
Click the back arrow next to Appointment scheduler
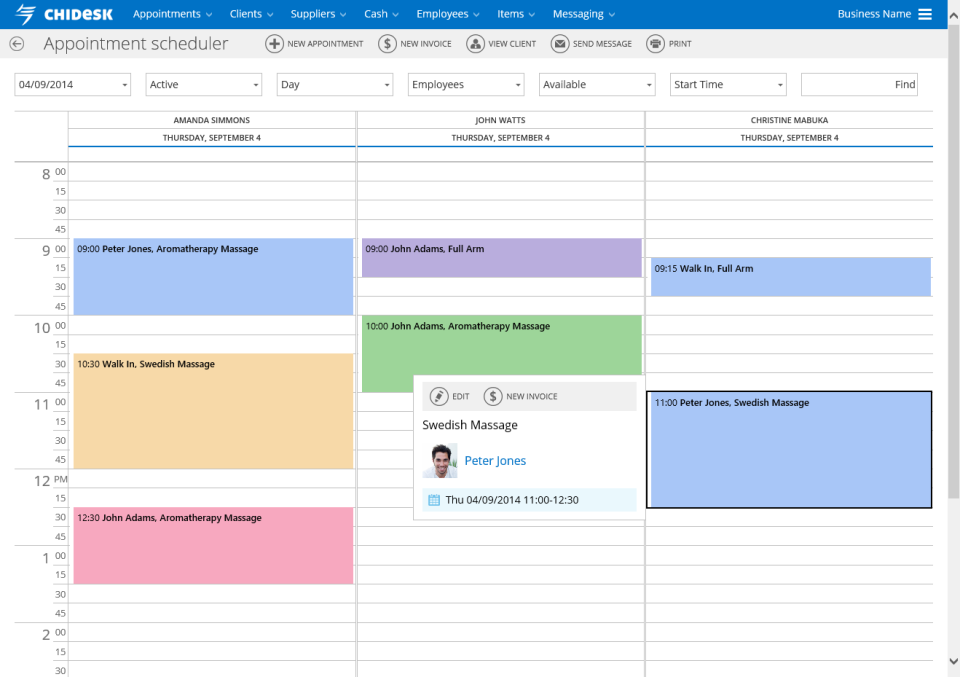point(16,43)
